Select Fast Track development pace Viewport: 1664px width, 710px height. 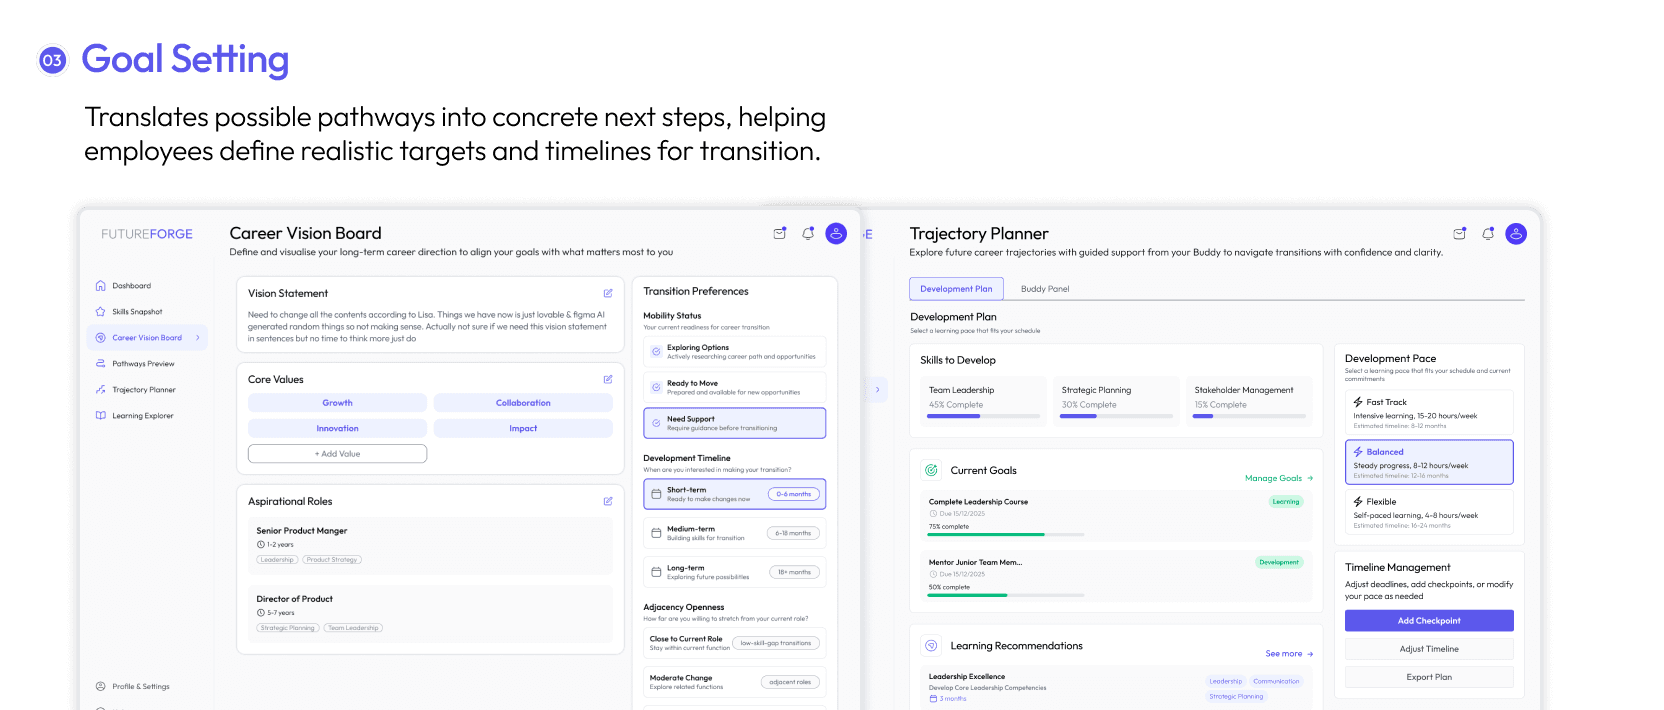pos(1429,412)
